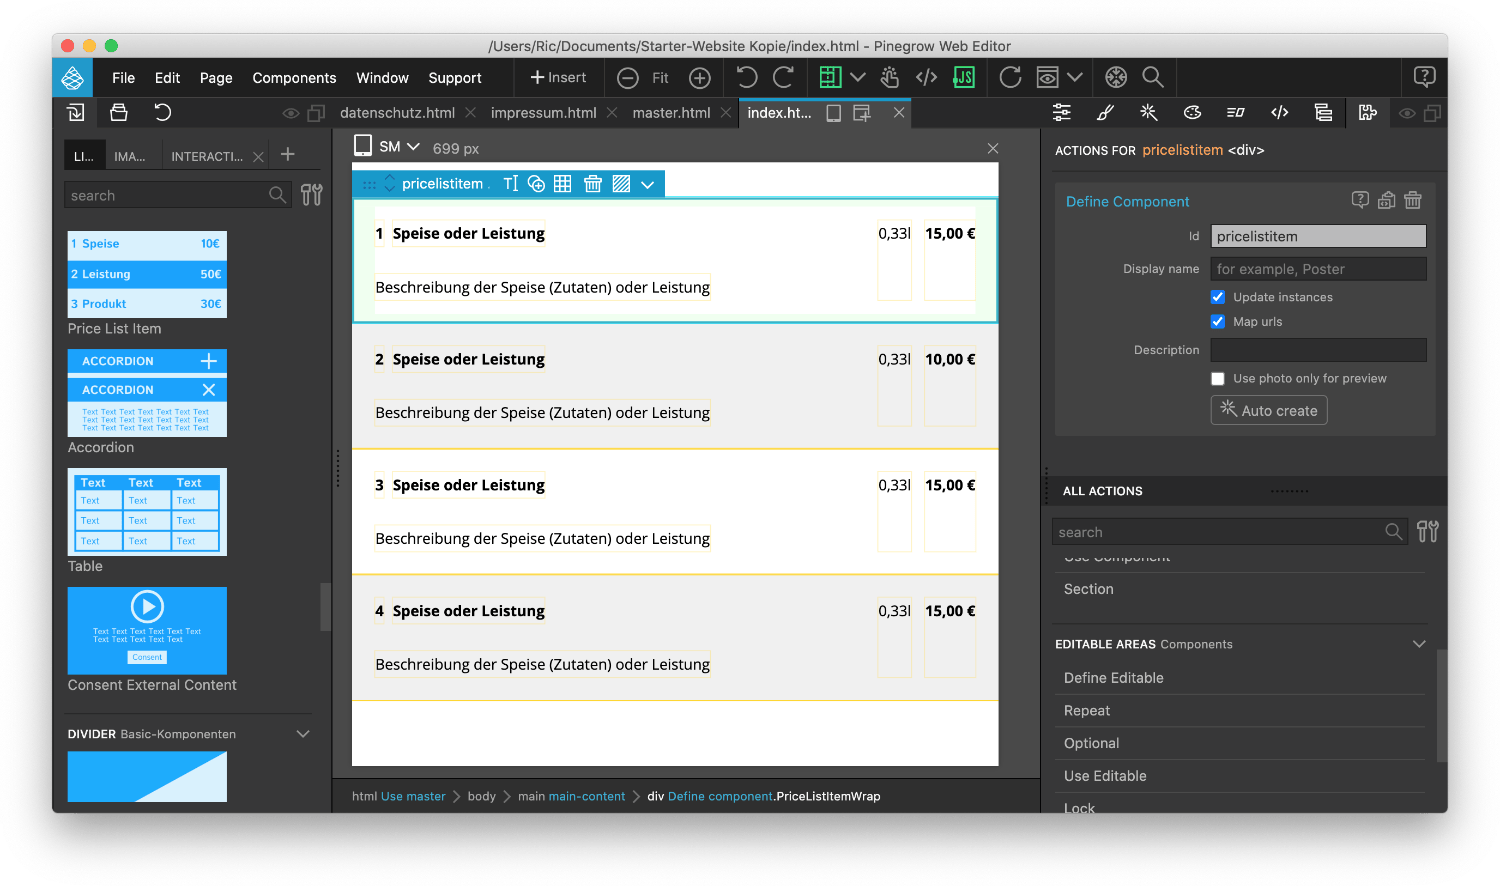Open the style brush panel icon
This screenshot has width=1500, height=886.
pyautogui.click(x=1105, y=113)
